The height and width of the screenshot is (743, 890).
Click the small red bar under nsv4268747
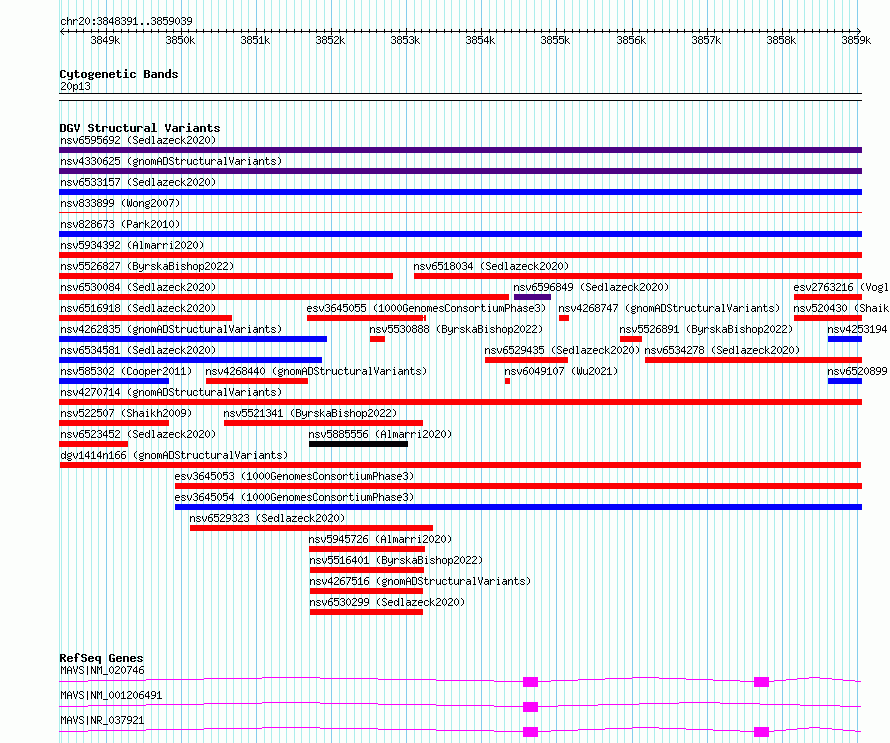coord(564,318)
